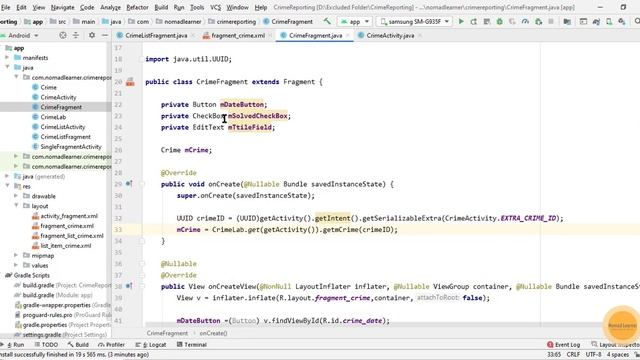Collapse the onCreate method at line 29

(142, 184)
